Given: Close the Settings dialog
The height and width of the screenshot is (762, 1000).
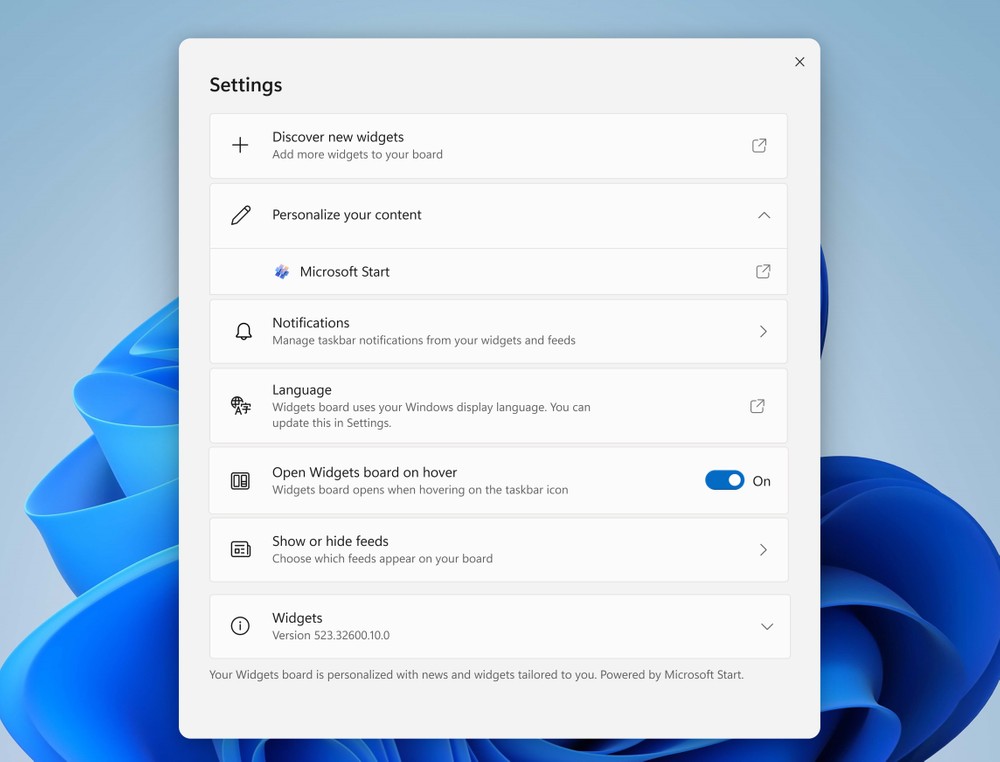Looking at the screenshot, I should click(x=800, y=62).
